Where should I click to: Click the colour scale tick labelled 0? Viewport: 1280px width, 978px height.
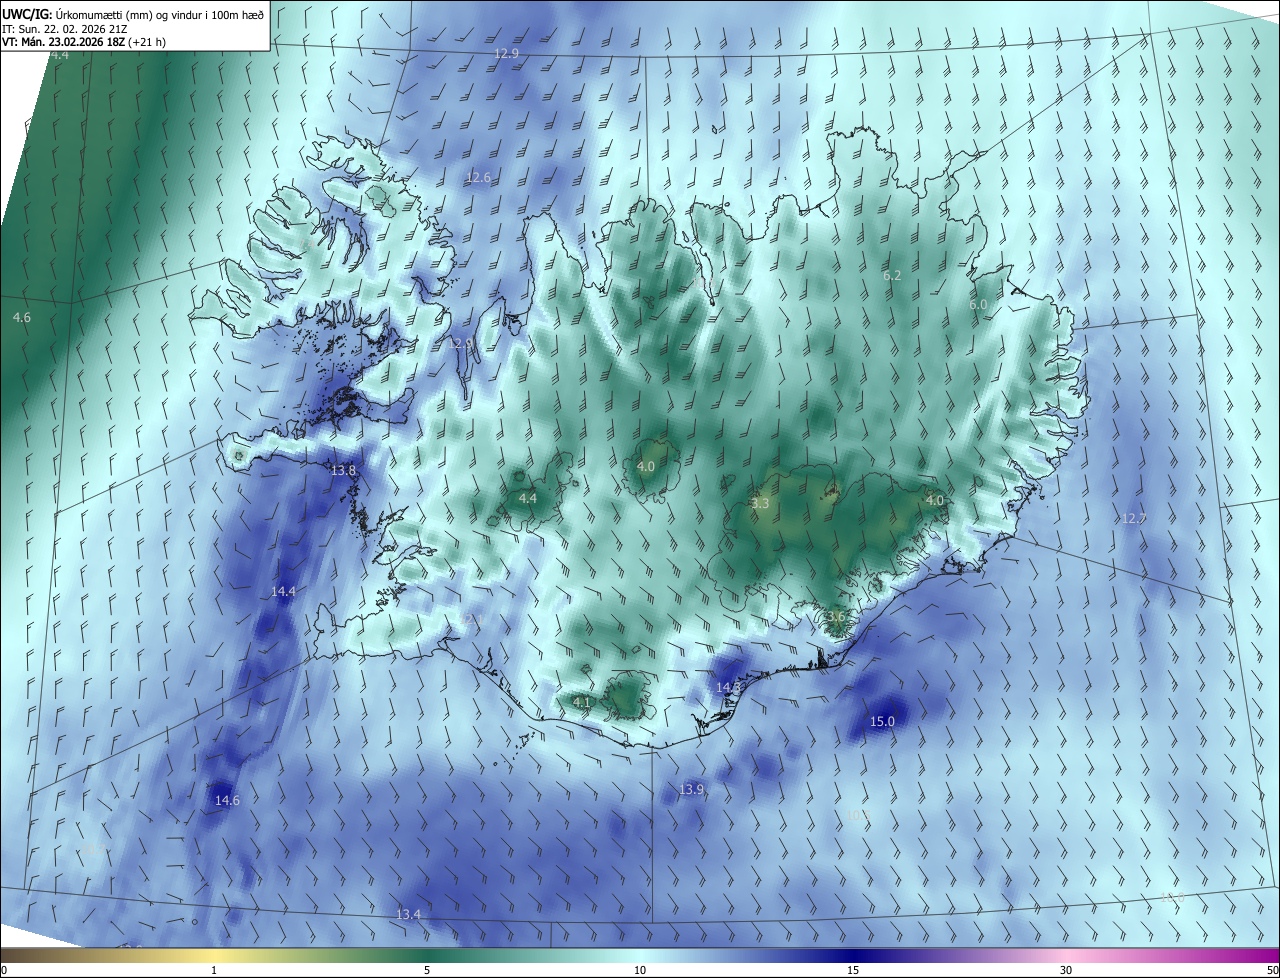[x=4, y=970]
